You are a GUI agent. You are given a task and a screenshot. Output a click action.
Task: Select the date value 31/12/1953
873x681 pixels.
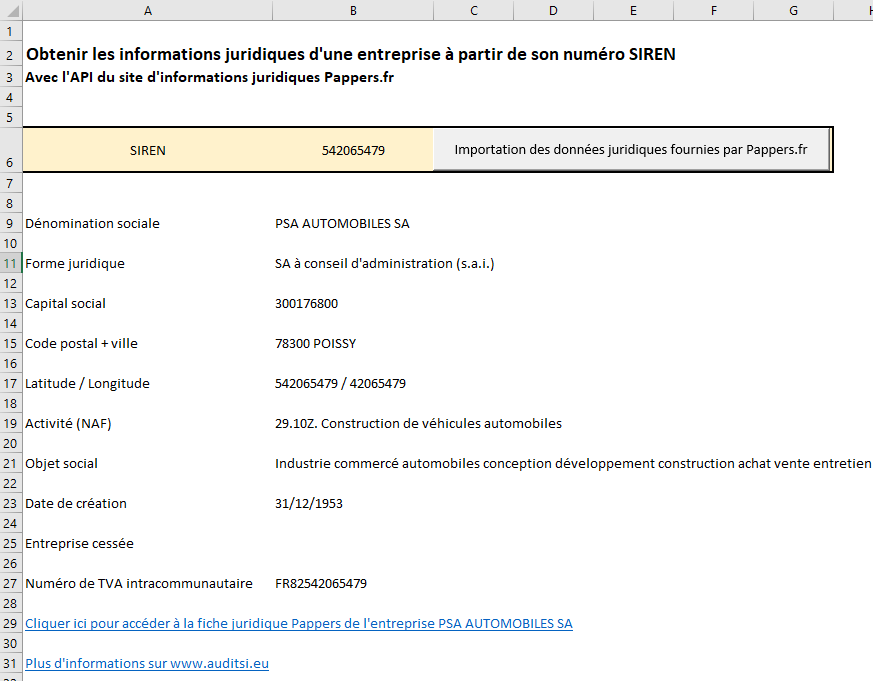tap(308, 503)
